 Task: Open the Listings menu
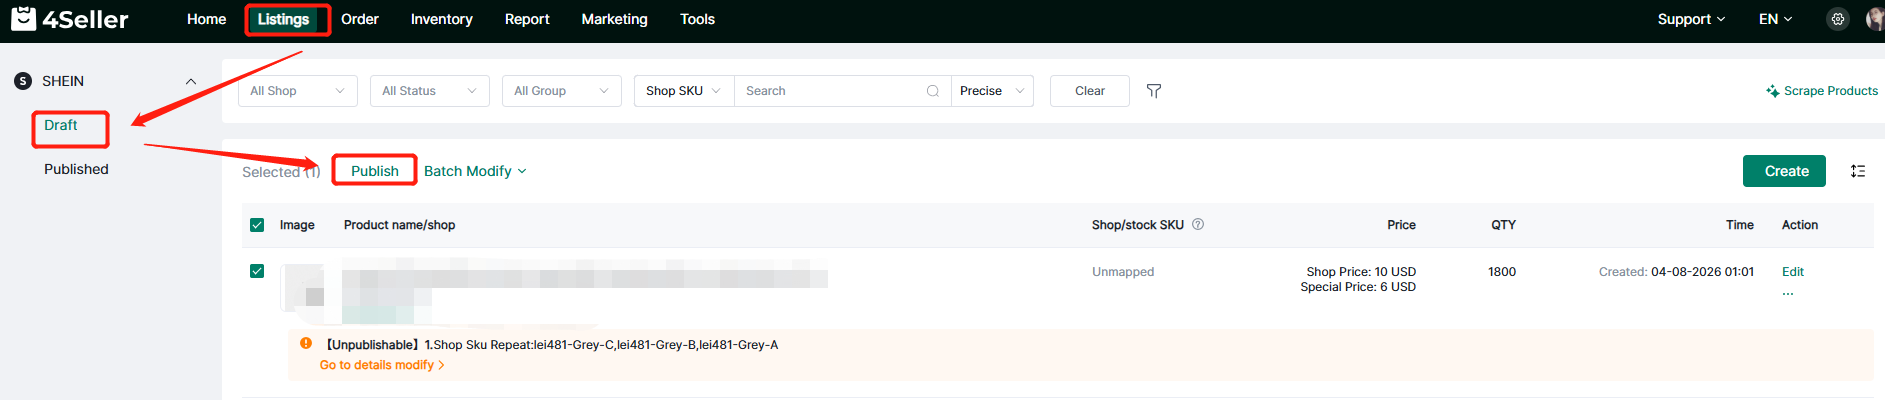click(283, 19)
